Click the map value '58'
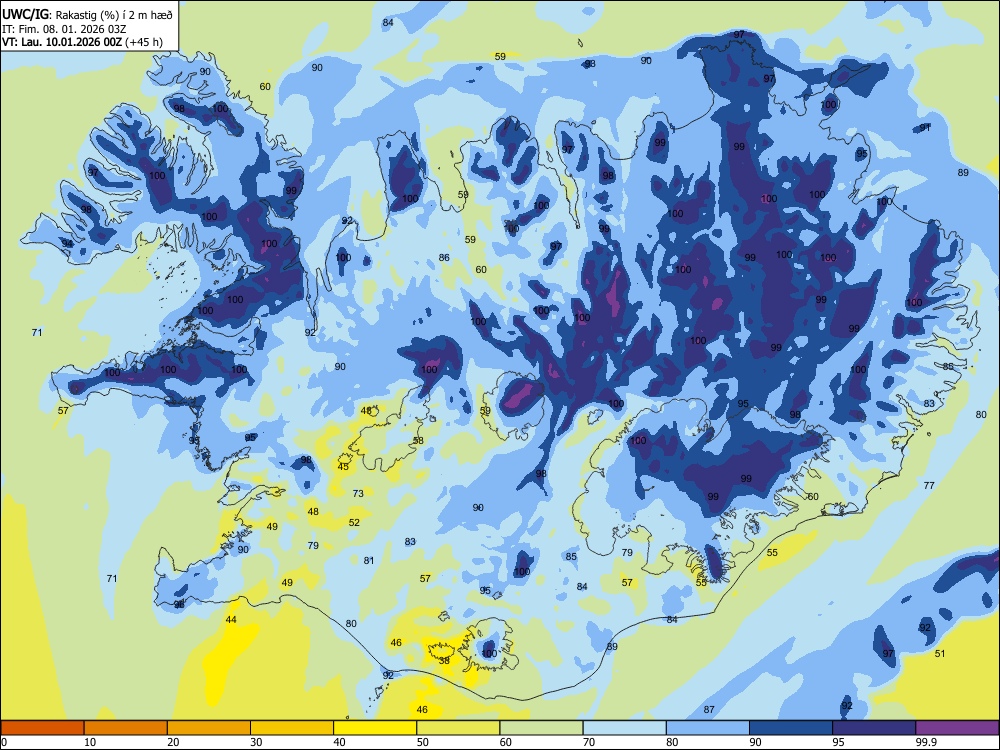Screen dimensions: 1000x750 (418, 440)
